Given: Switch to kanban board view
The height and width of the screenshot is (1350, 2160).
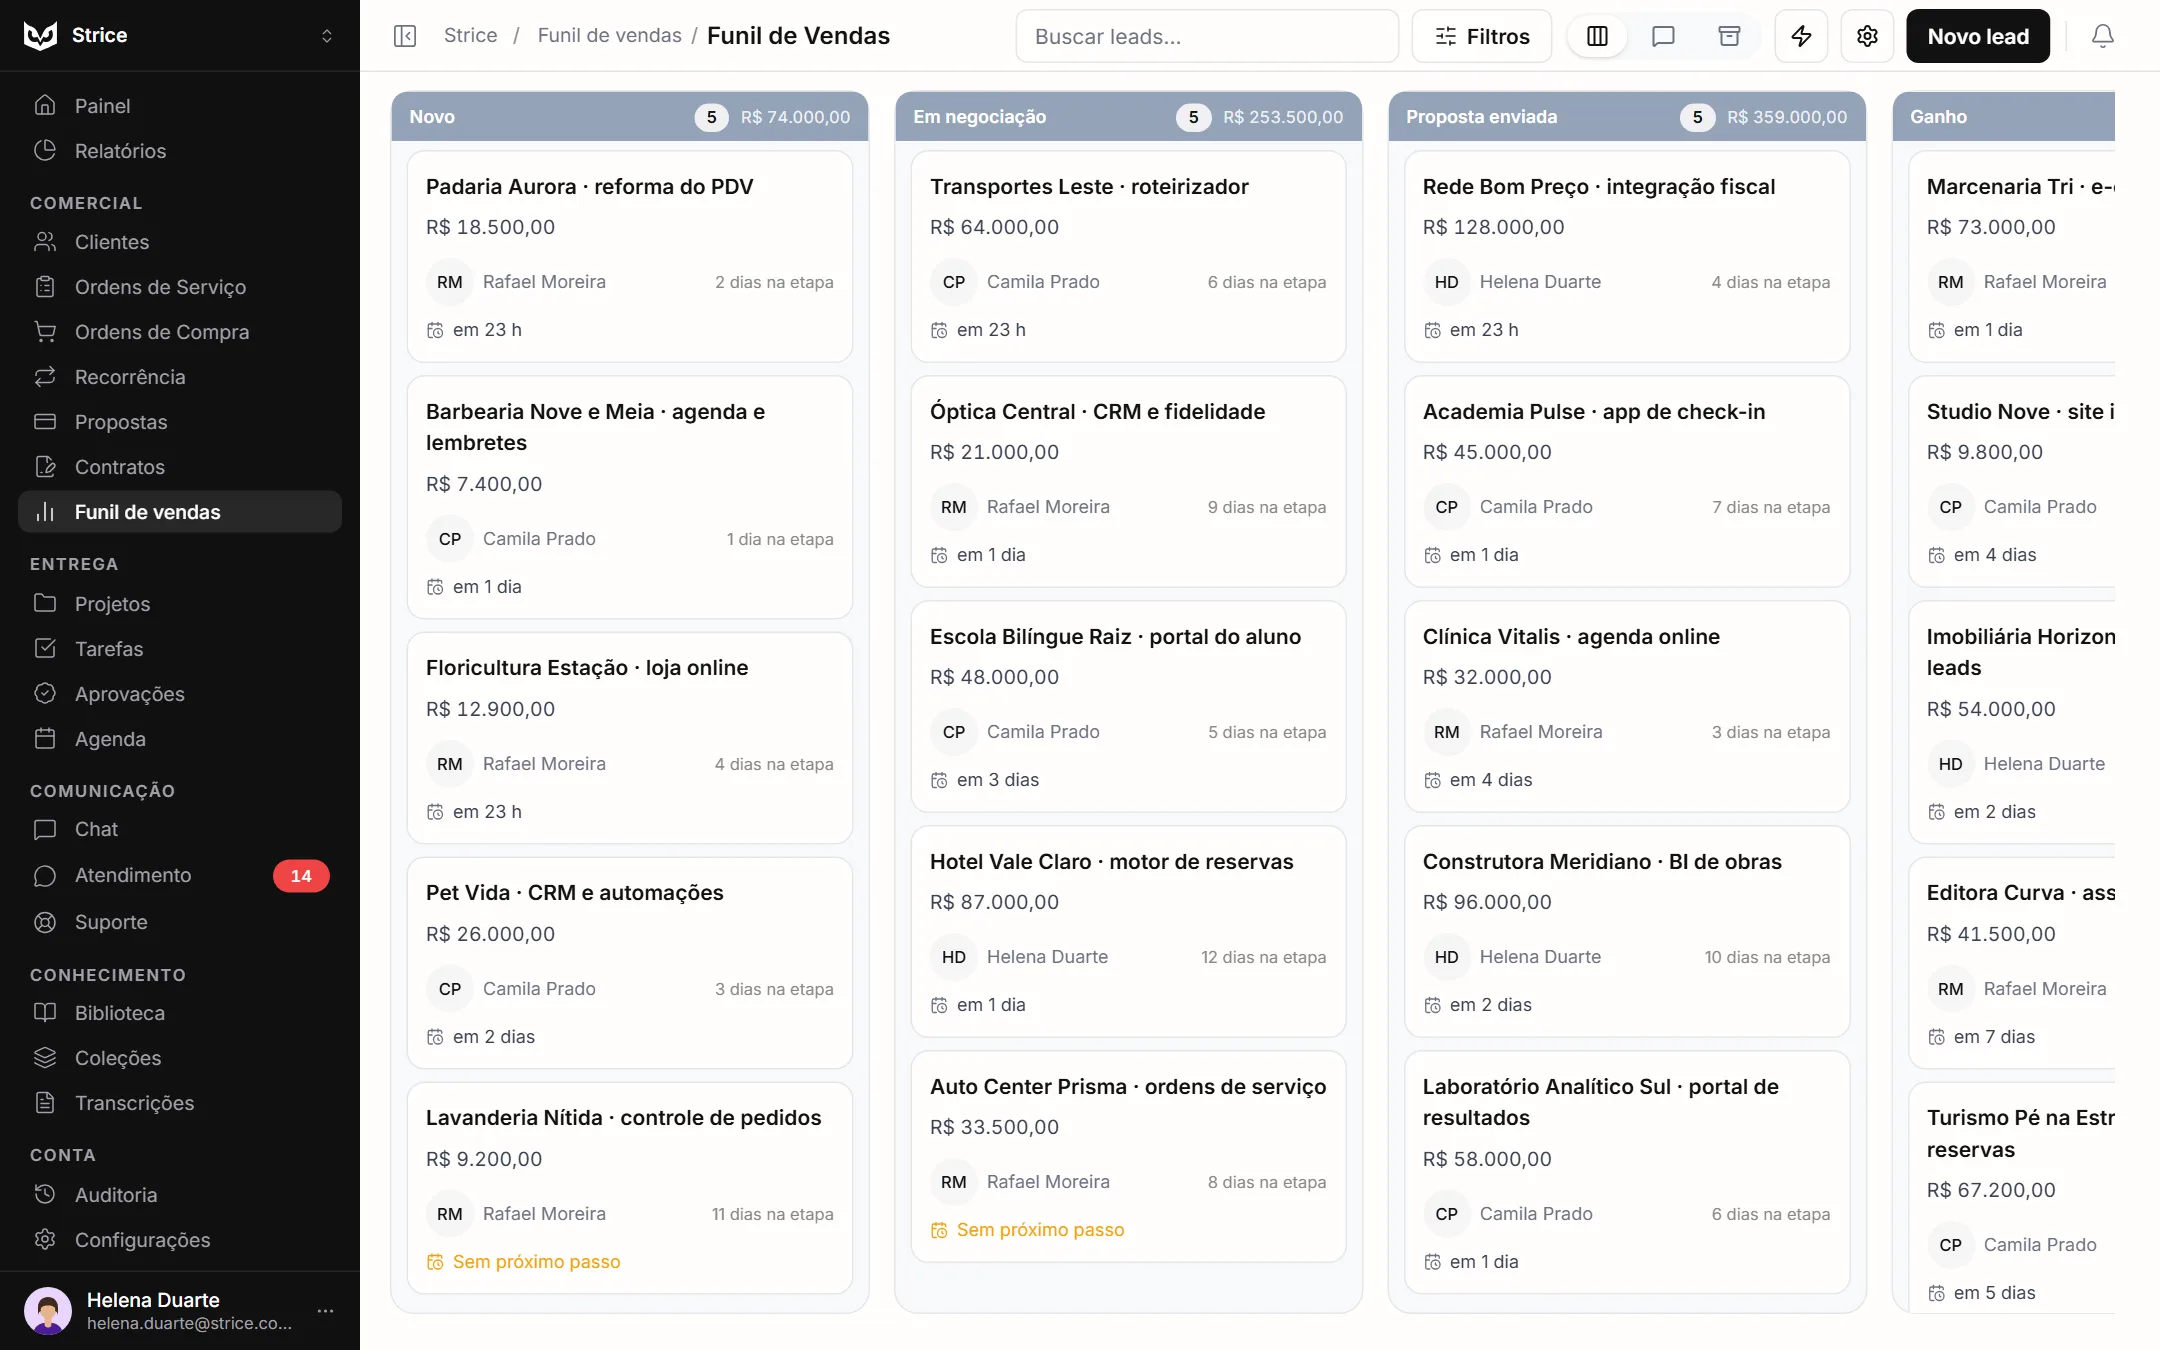Looking at the screenshot, I should (x=1597, y=36).
